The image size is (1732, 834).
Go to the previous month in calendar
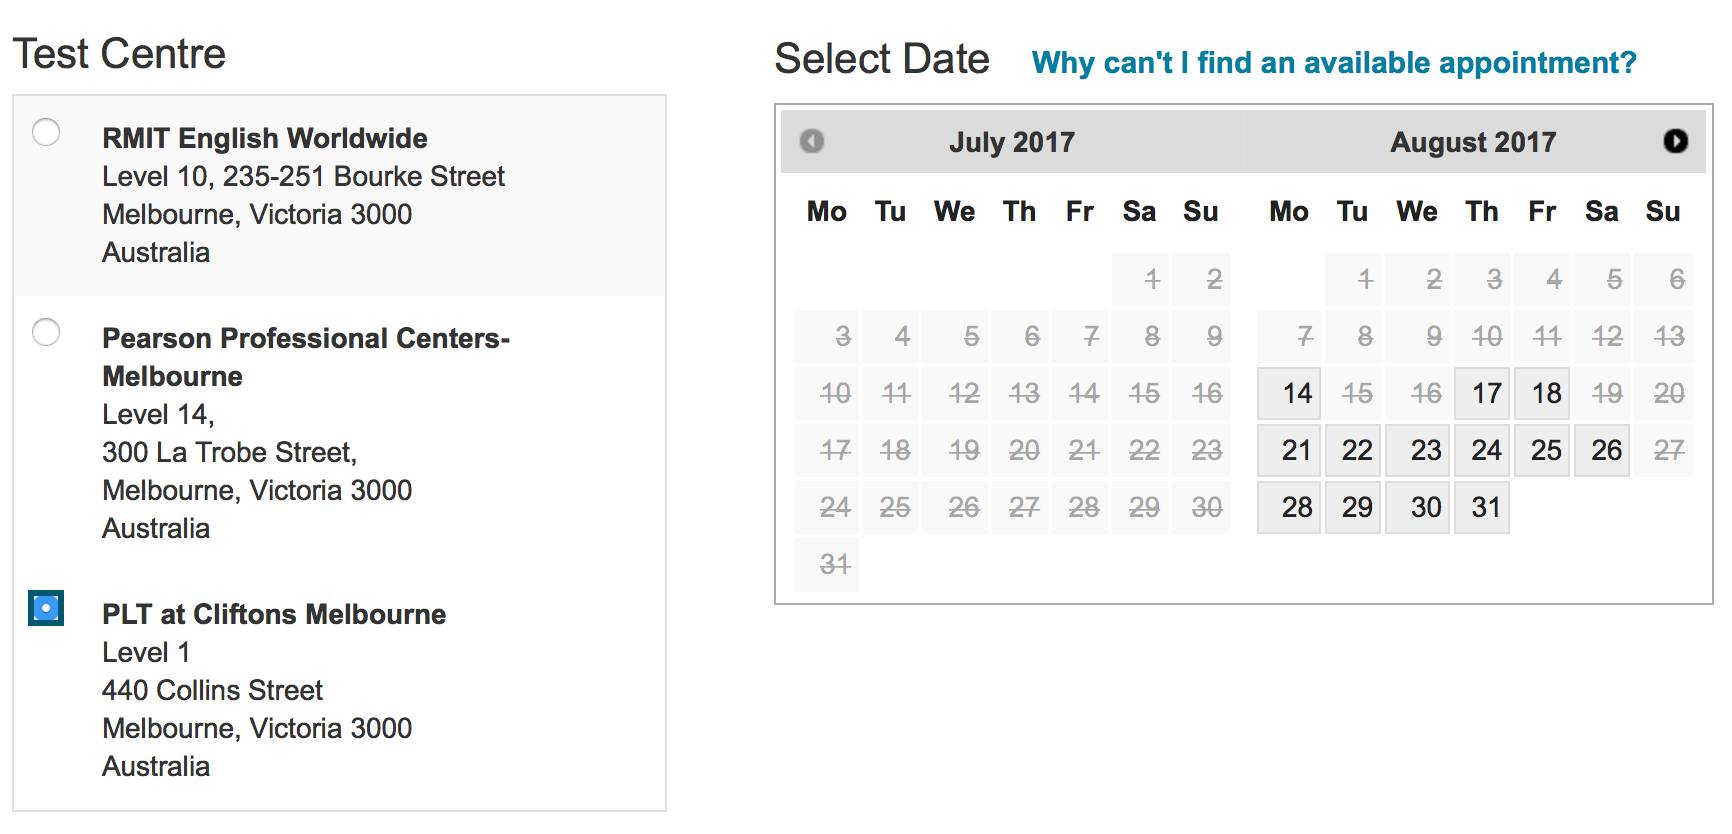tap(812, 141)
